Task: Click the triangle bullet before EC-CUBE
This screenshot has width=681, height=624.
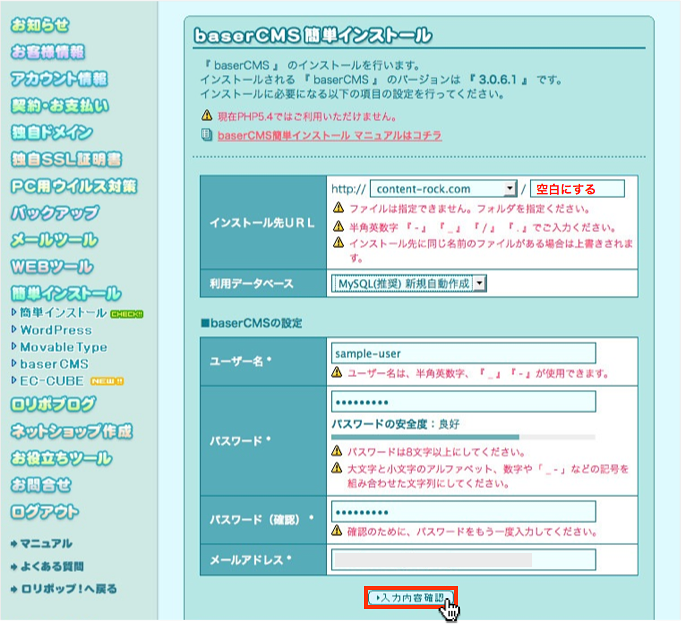Action: (14, 380)
